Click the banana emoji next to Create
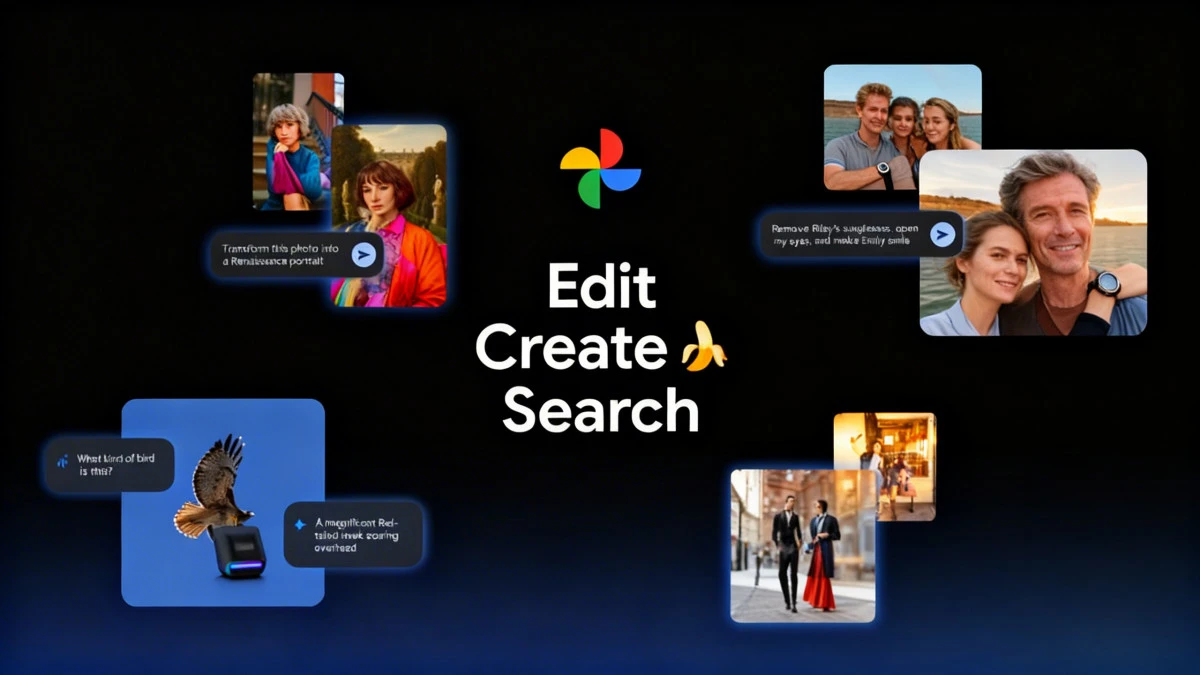 [x=703, y=346]
